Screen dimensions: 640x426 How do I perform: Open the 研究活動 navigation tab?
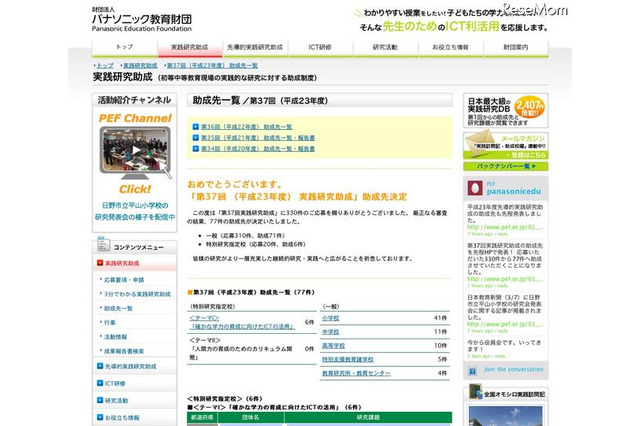pyautogui.click(x=385, y=47)
